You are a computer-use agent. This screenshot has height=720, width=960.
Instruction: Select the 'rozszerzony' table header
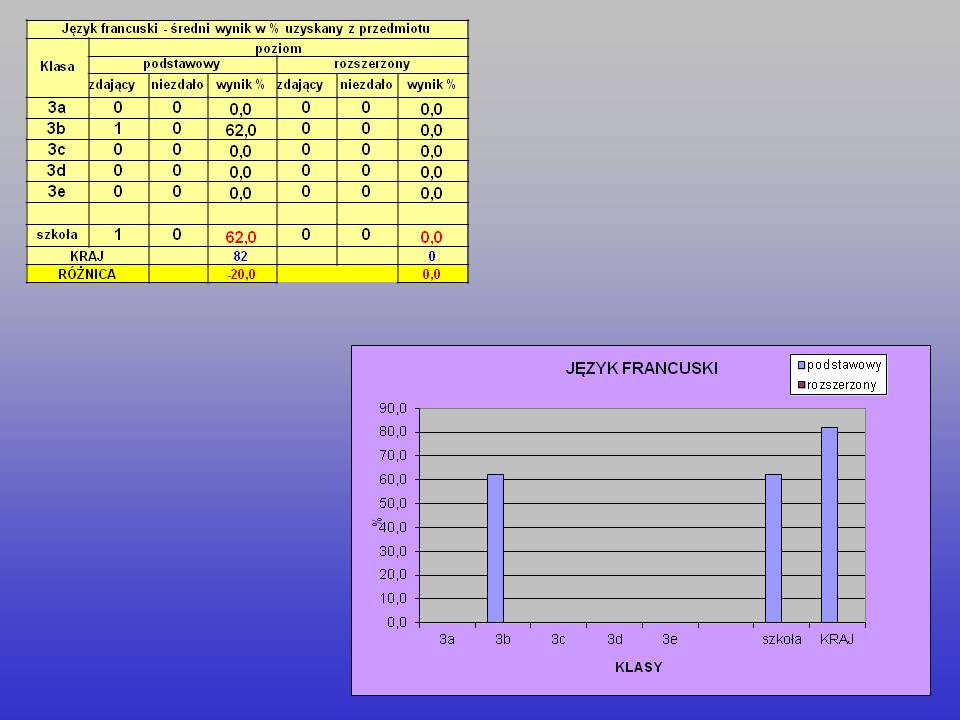[x=372, y=64]
